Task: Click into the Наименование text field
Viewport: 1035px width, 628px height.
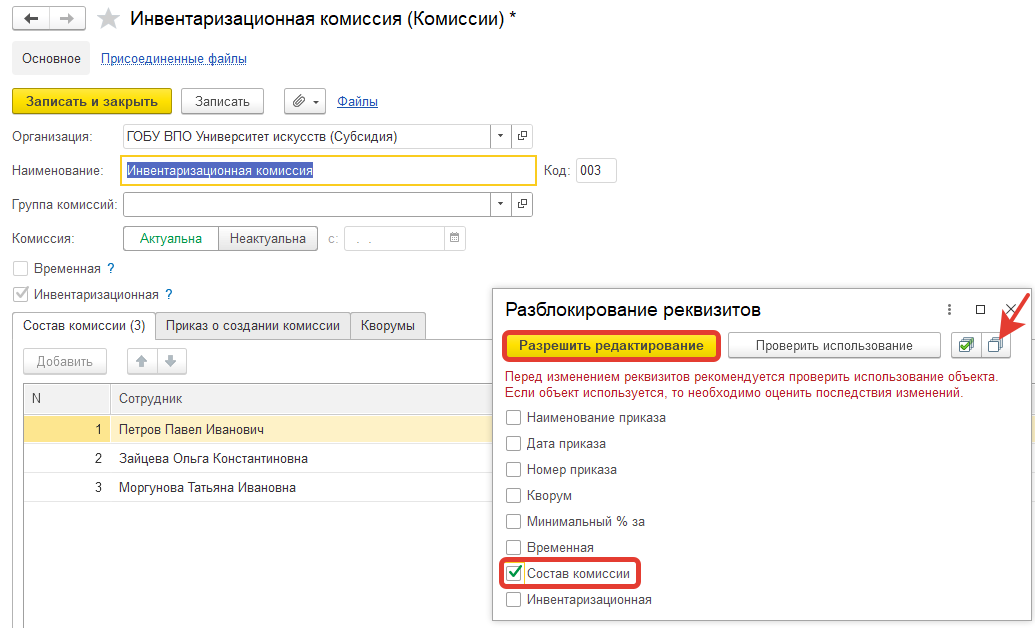Action: click(x=328, y=171)
